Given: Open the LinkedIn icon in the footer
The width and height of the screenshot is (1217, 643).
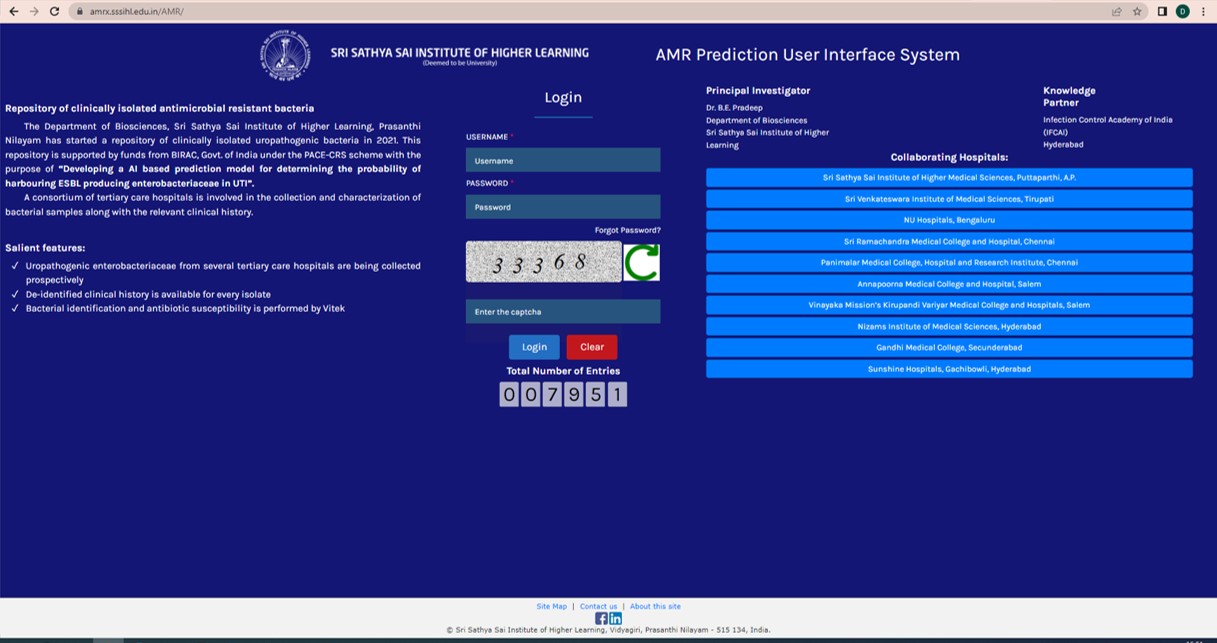Looking at the screenshot, I should 615,618.
